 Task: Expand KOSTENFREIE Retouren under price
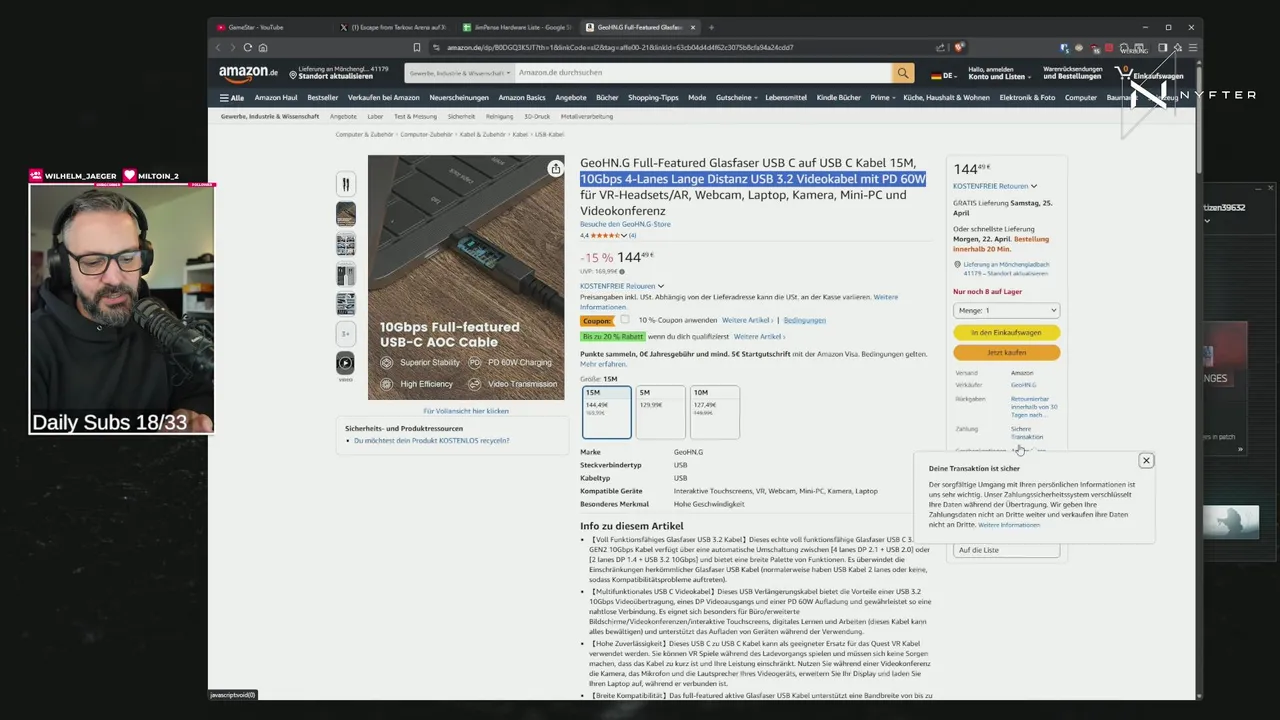tap(622, 286)
